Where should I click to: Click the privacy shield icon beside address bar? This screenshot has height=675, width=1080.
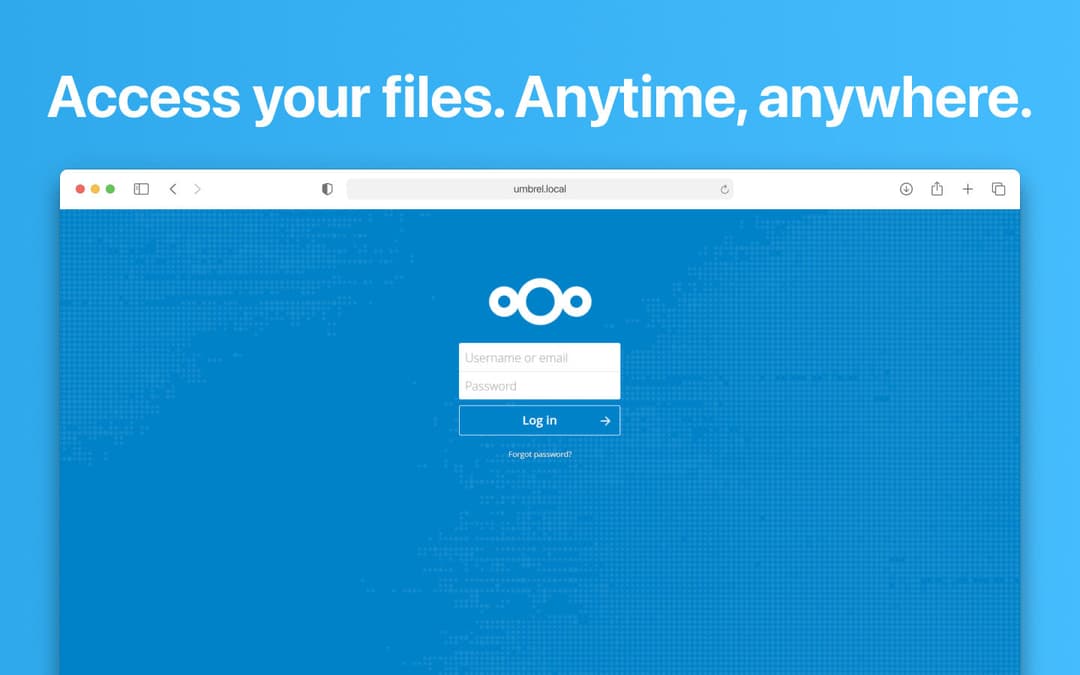click(327, 188)
